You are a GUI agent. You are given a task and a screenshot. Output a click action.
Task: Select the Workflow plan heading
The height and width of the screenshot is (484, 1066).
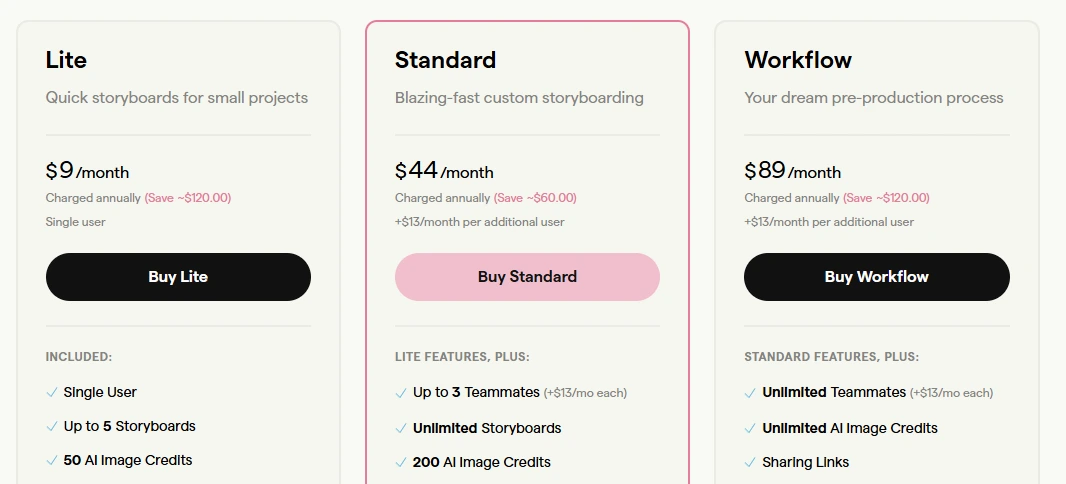[x=798, y=60]
